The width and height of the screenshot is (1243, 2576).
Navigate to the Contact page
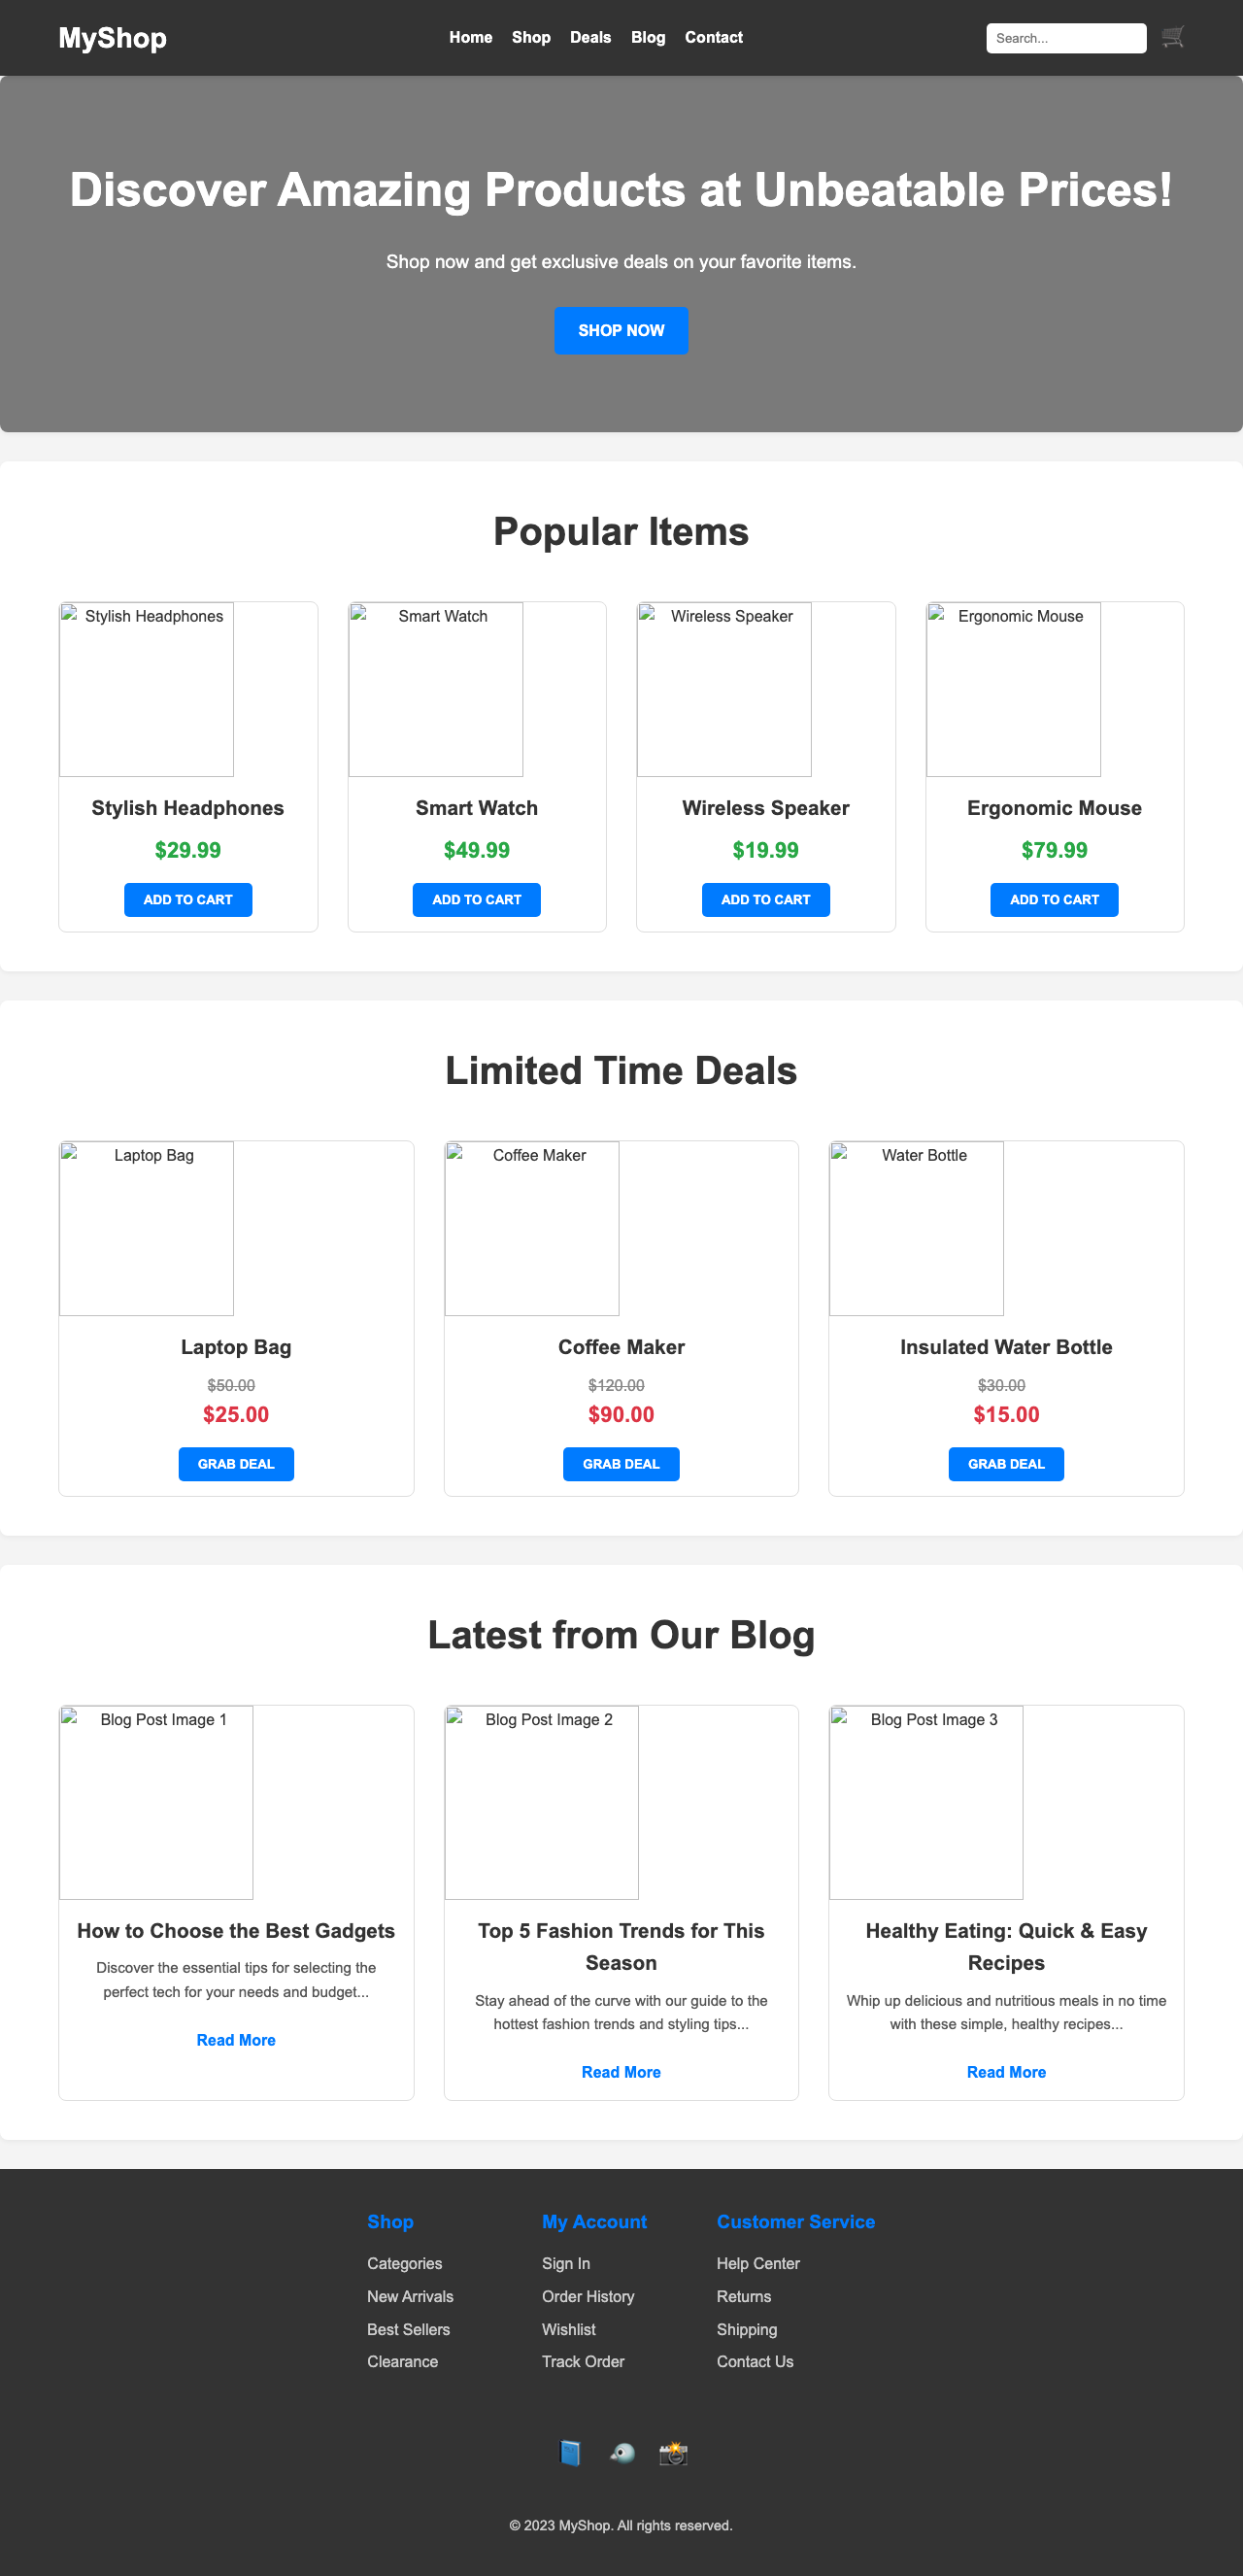click(713, 37)
